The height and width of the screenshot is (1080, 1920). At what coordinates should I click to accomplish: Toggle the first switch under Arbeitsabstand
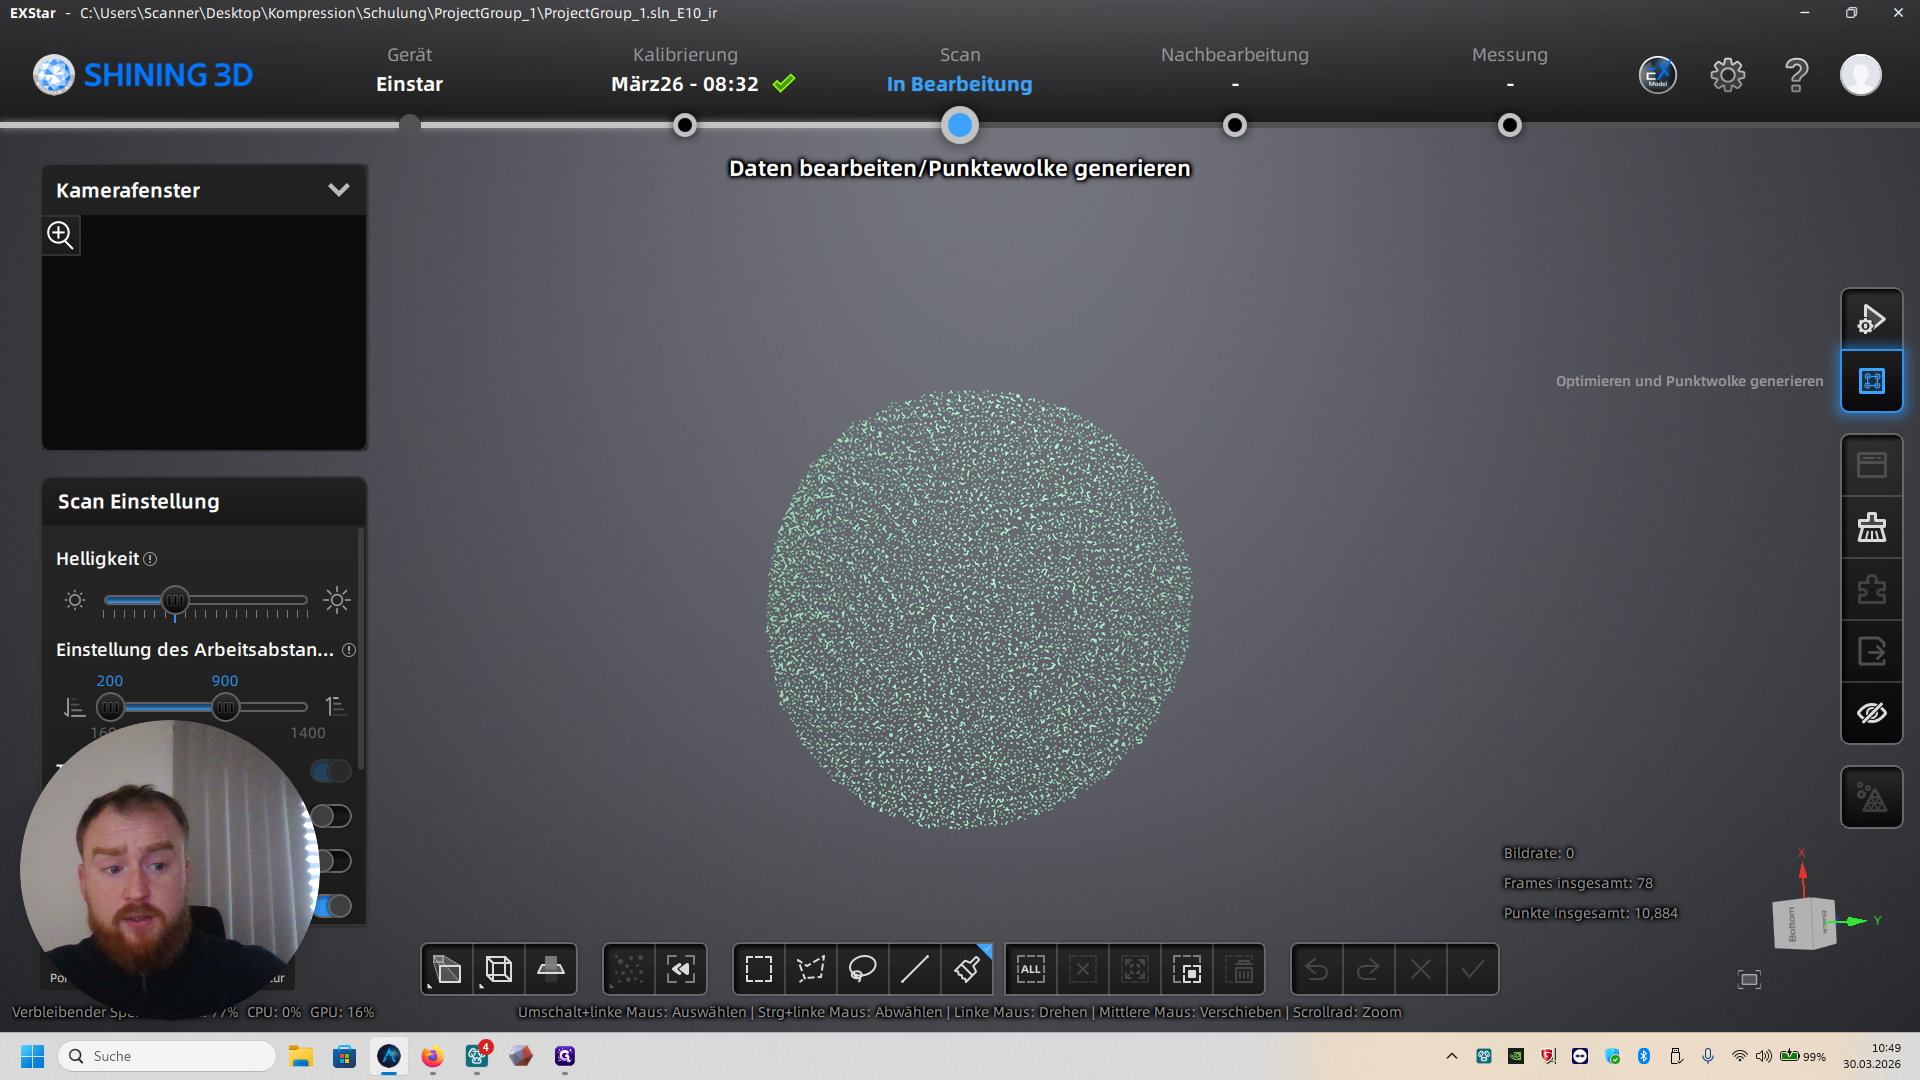coord(331,771)
